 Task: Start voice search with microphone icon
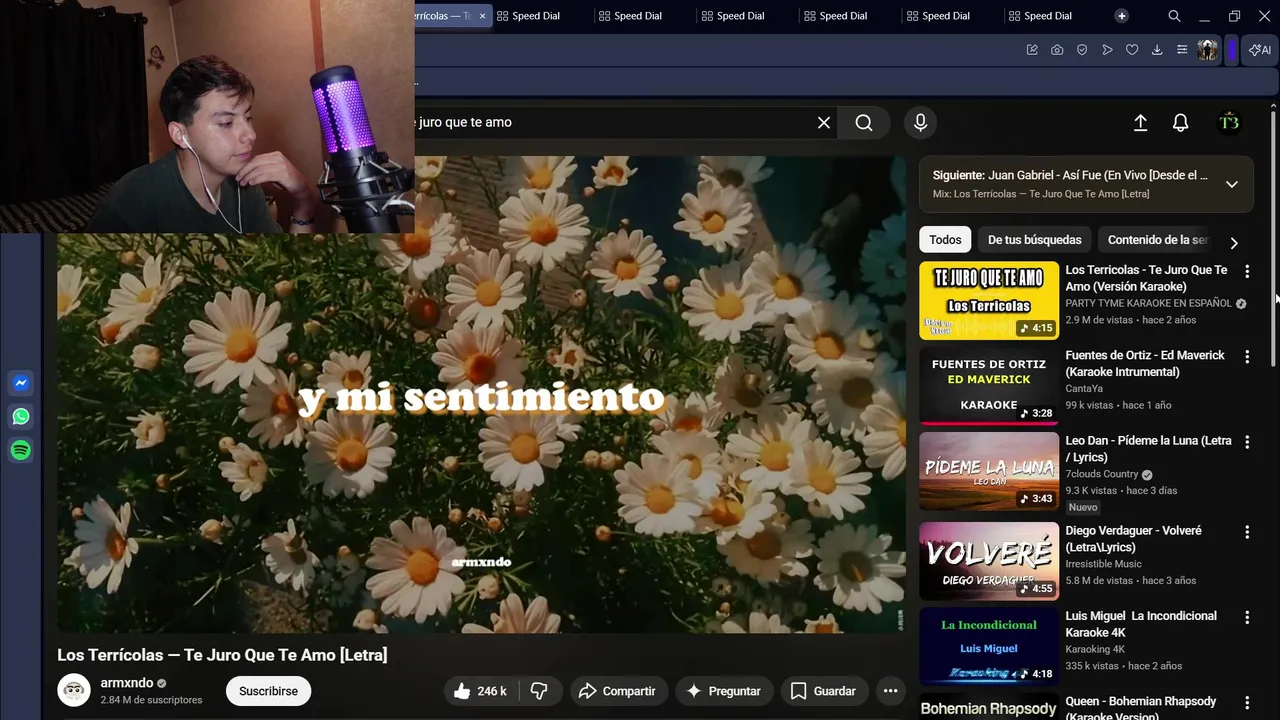pos(921,123)
